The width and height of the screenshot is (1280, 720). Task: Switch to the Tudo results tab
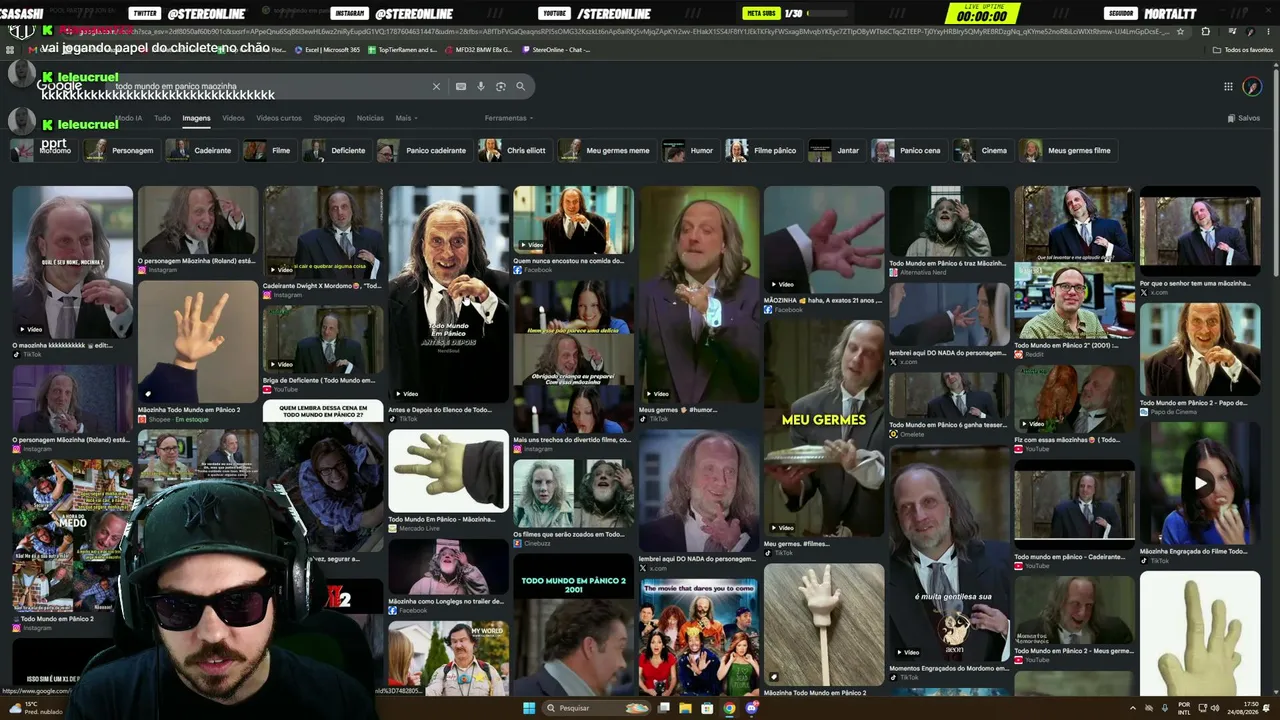(x=162, y=118)
